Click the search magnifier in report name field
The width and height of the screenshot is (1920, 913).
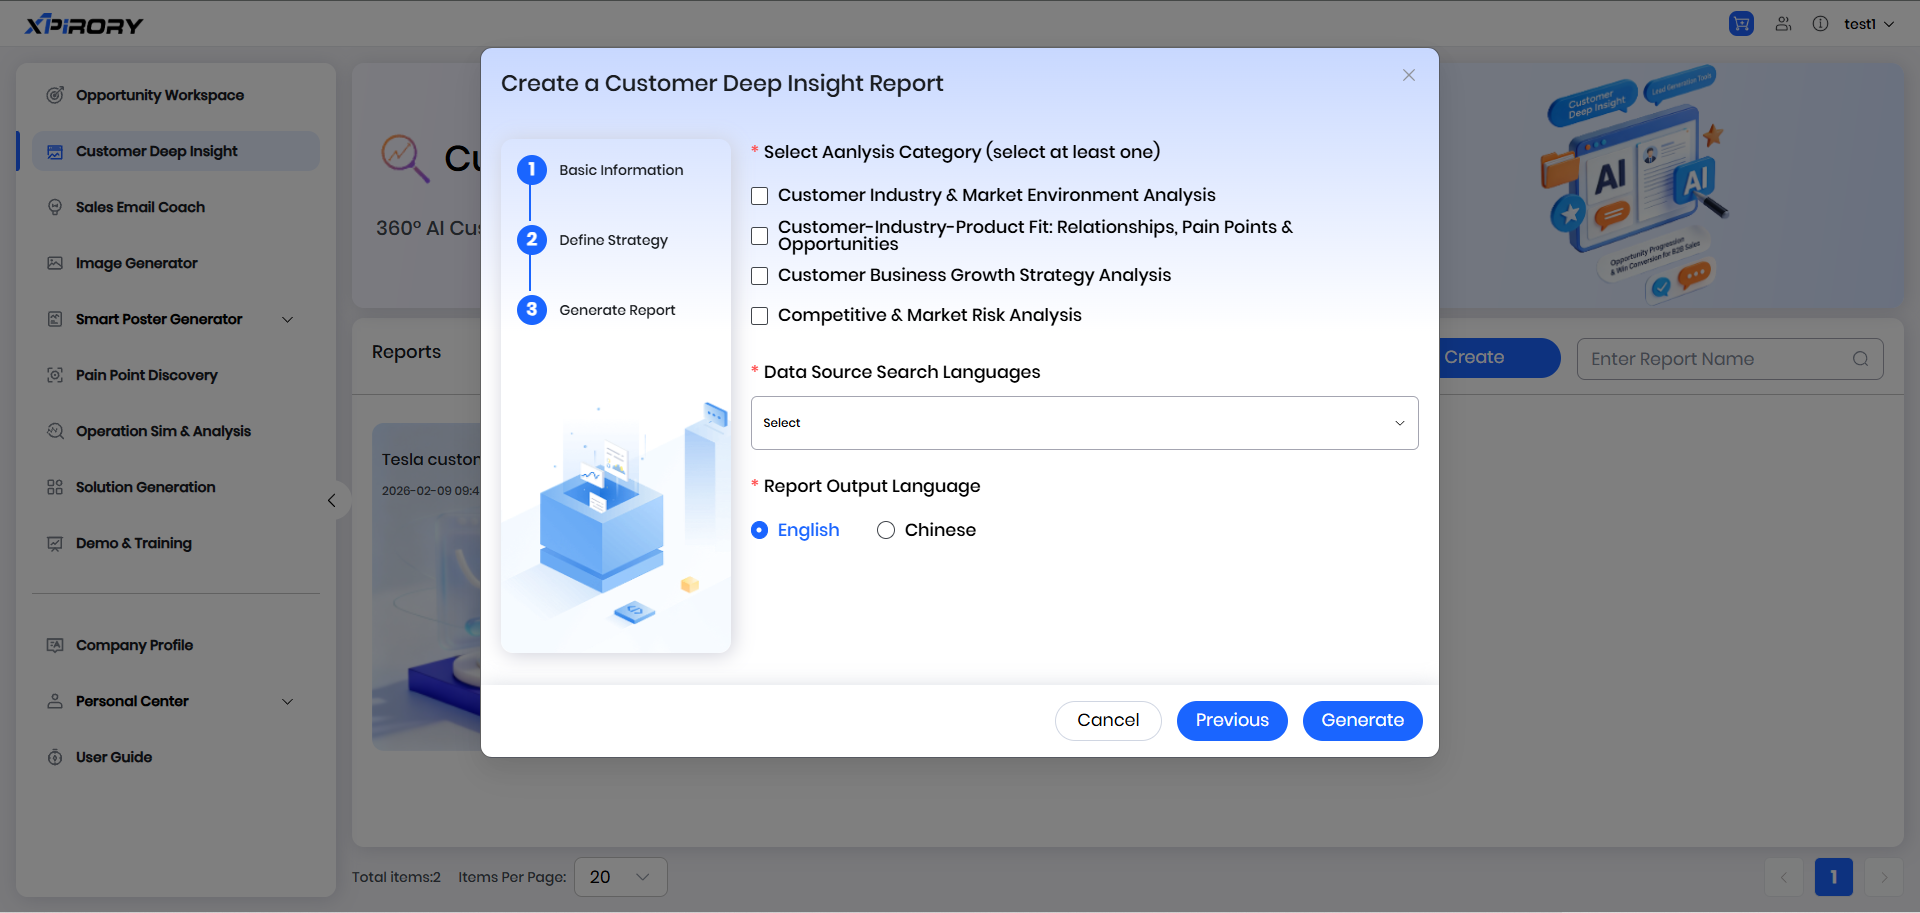[x=1860, y=359]
